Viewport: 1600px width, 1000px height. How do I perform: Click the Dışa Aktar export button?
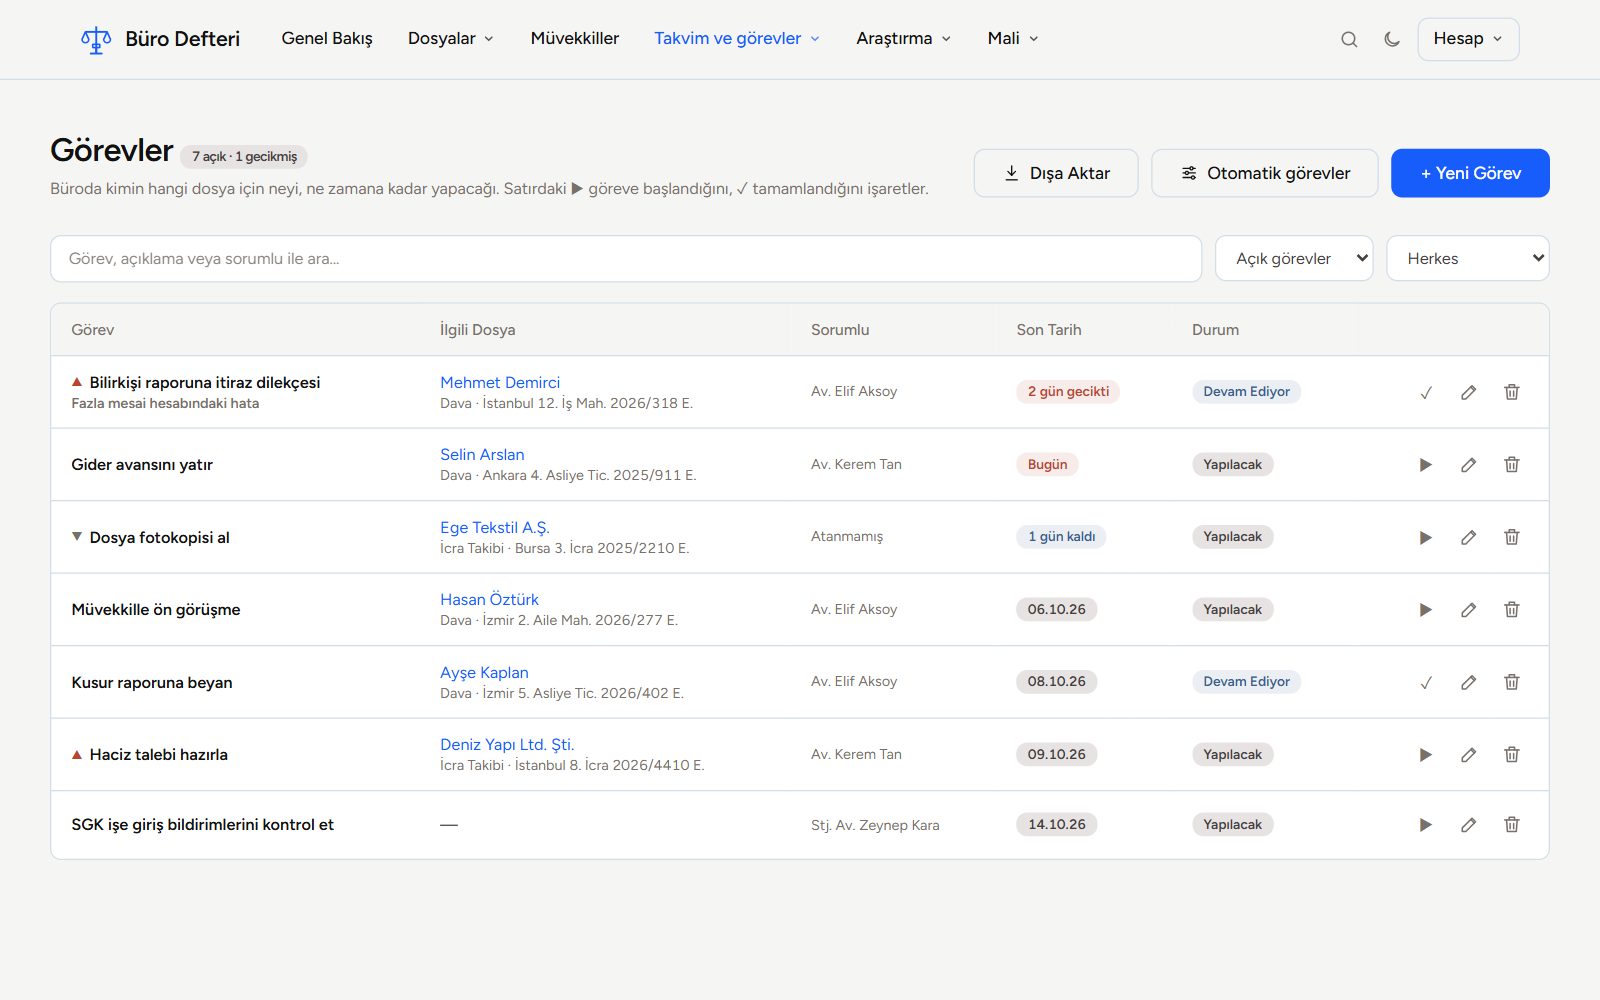click(1056, 173)
